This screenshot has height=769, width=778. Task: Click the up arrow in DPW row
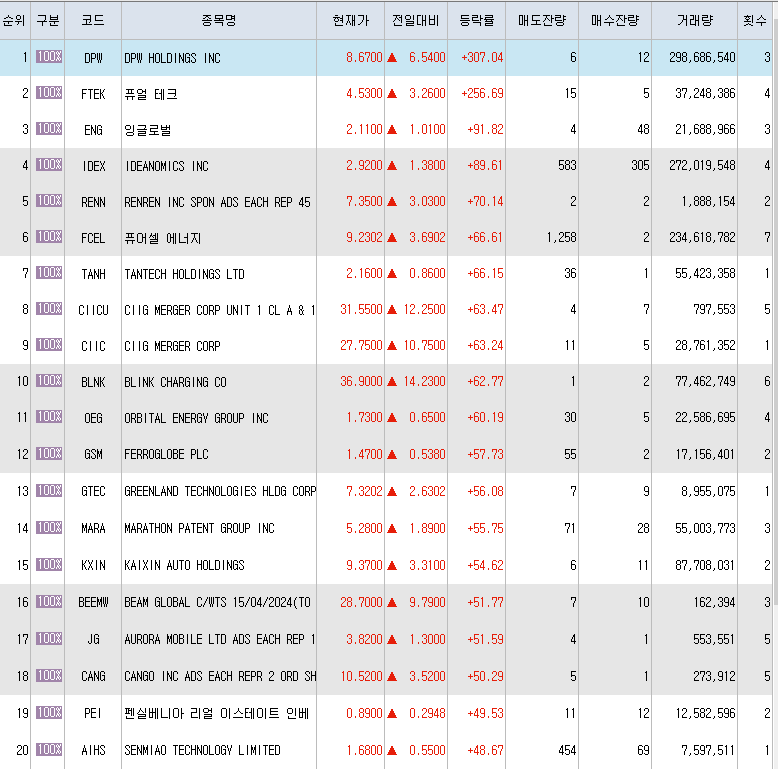pos(392,58)
